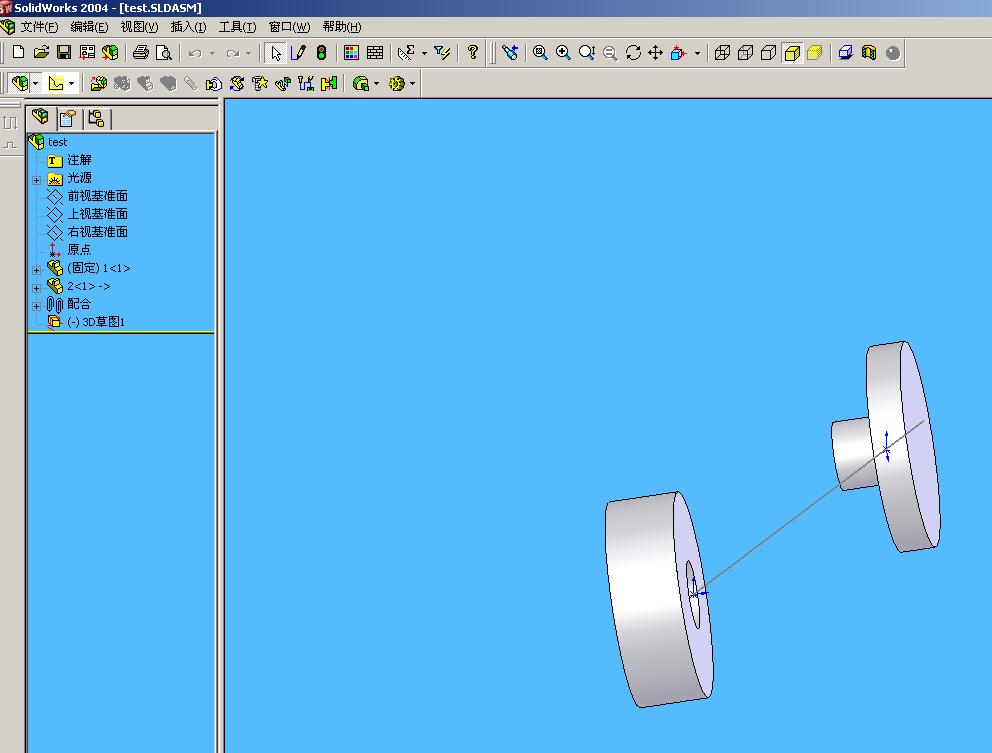992x753 pixels.
Task: Switch display to Shaded mode
Action: (815, 53)
